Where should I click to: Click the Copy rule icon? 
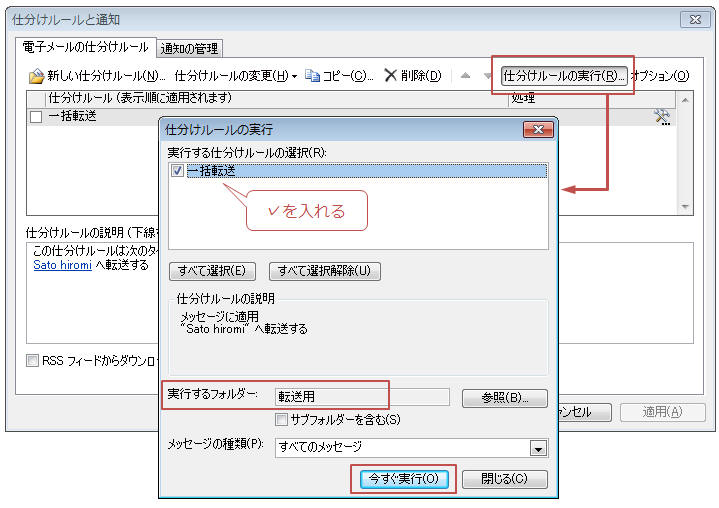pos(313,76)
